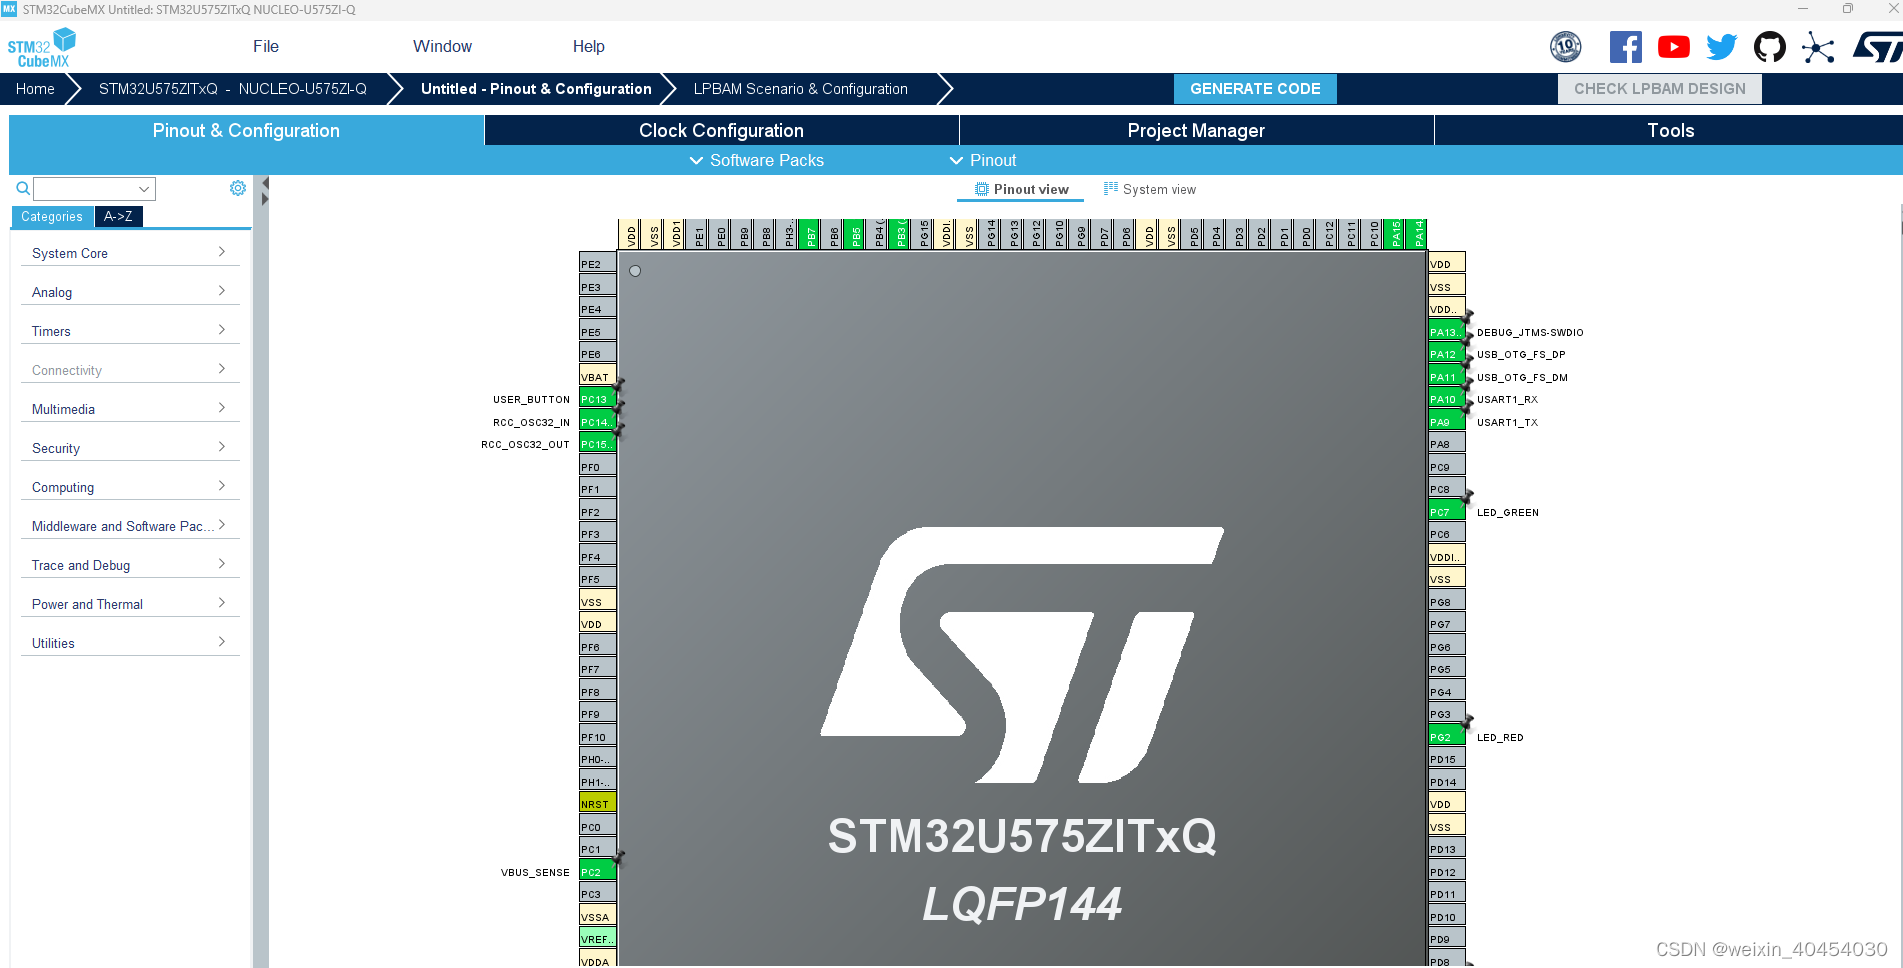1903x968 pixels.
Task: Select pin PA13 DEBUG_JTMS-SWDIO
Action: click(x=1447, y=332)
